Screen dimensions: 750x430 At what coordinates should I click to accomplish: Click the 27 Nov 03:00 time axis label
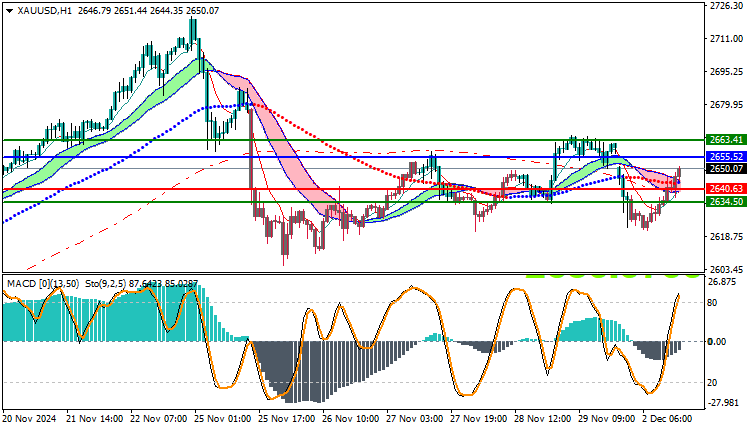click(x=415, y=419)
